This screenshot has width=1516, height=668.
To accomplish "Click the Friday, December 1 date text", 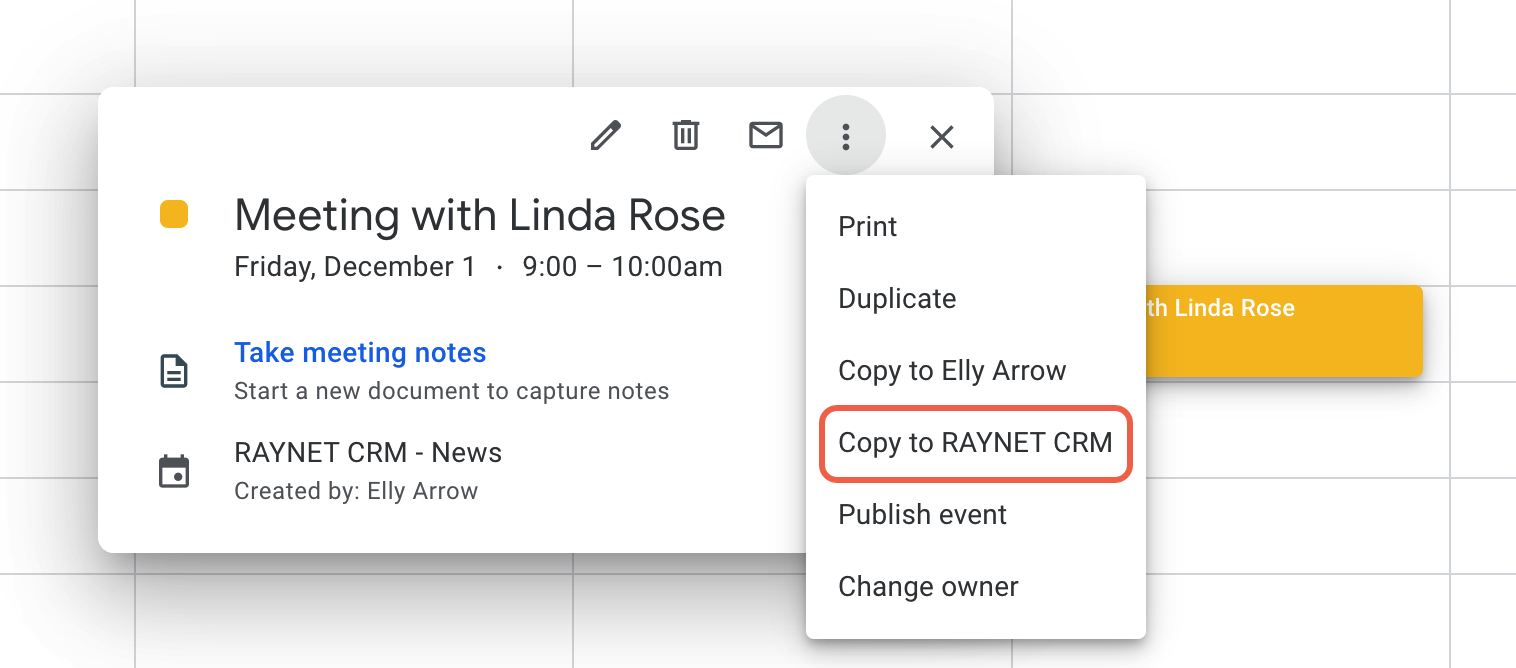I will 355,268.
